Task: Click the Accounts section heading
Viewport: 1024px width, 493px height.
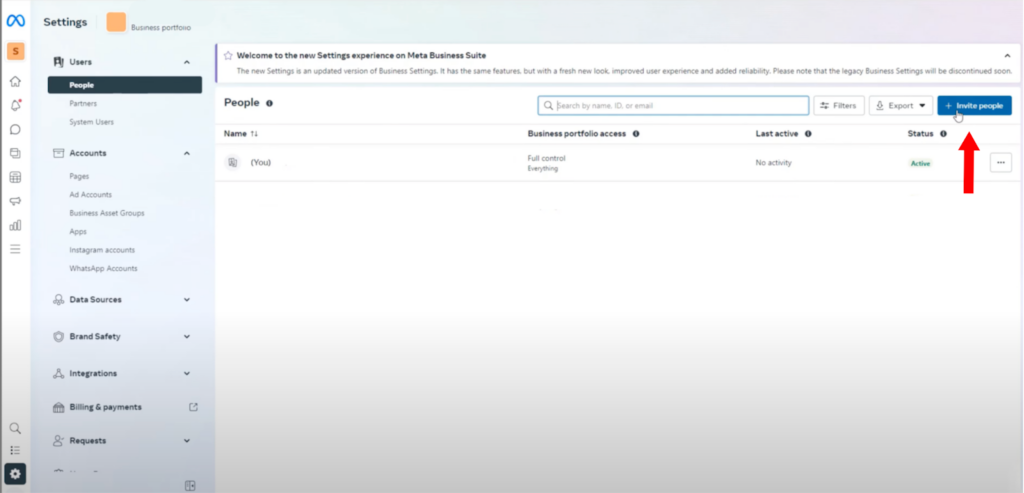Action: tap(88, 153)
